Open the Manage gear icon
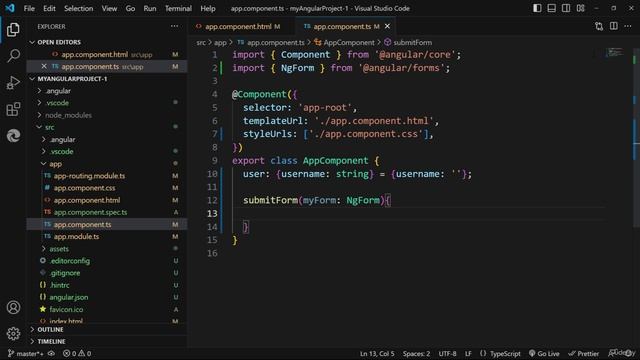Screen dimensions: 640x360 [x=13, y=333]
